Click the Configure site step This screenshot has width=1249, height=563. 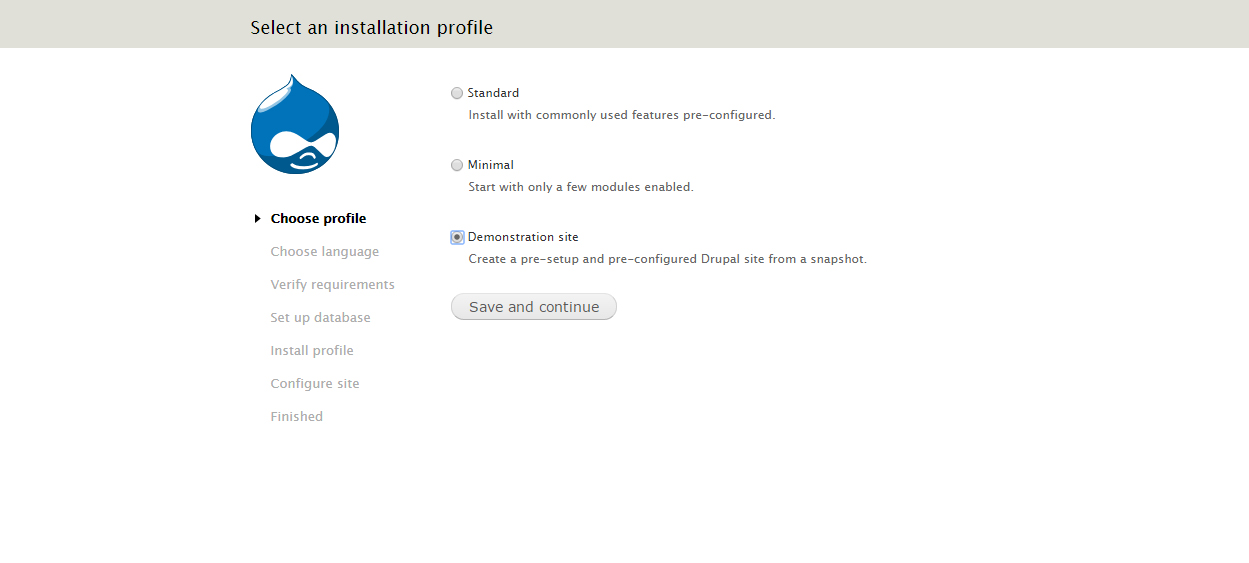click(315, 384)
